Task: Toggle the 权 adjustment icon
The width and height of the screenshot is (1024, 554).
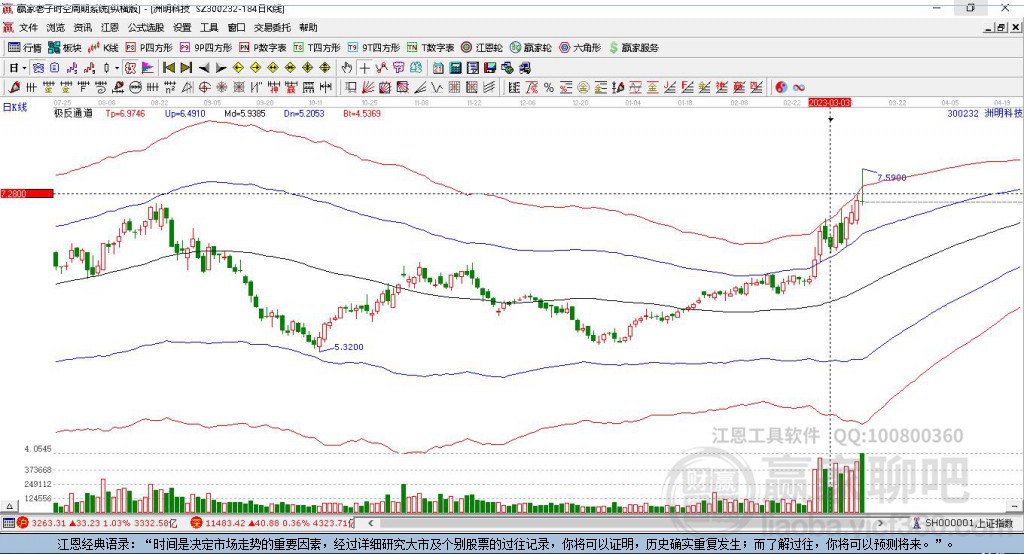Action: point(131,68)
